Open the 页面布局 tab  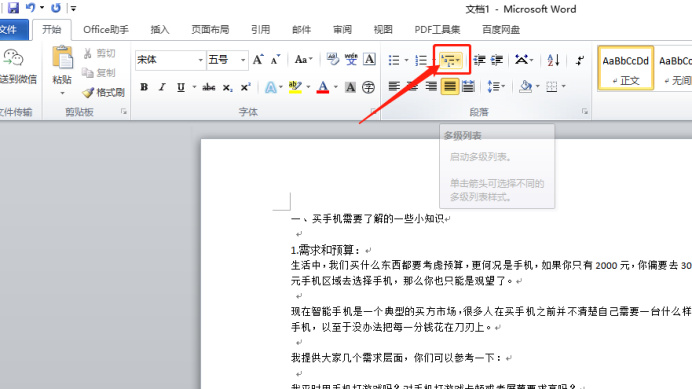point(210,30)
